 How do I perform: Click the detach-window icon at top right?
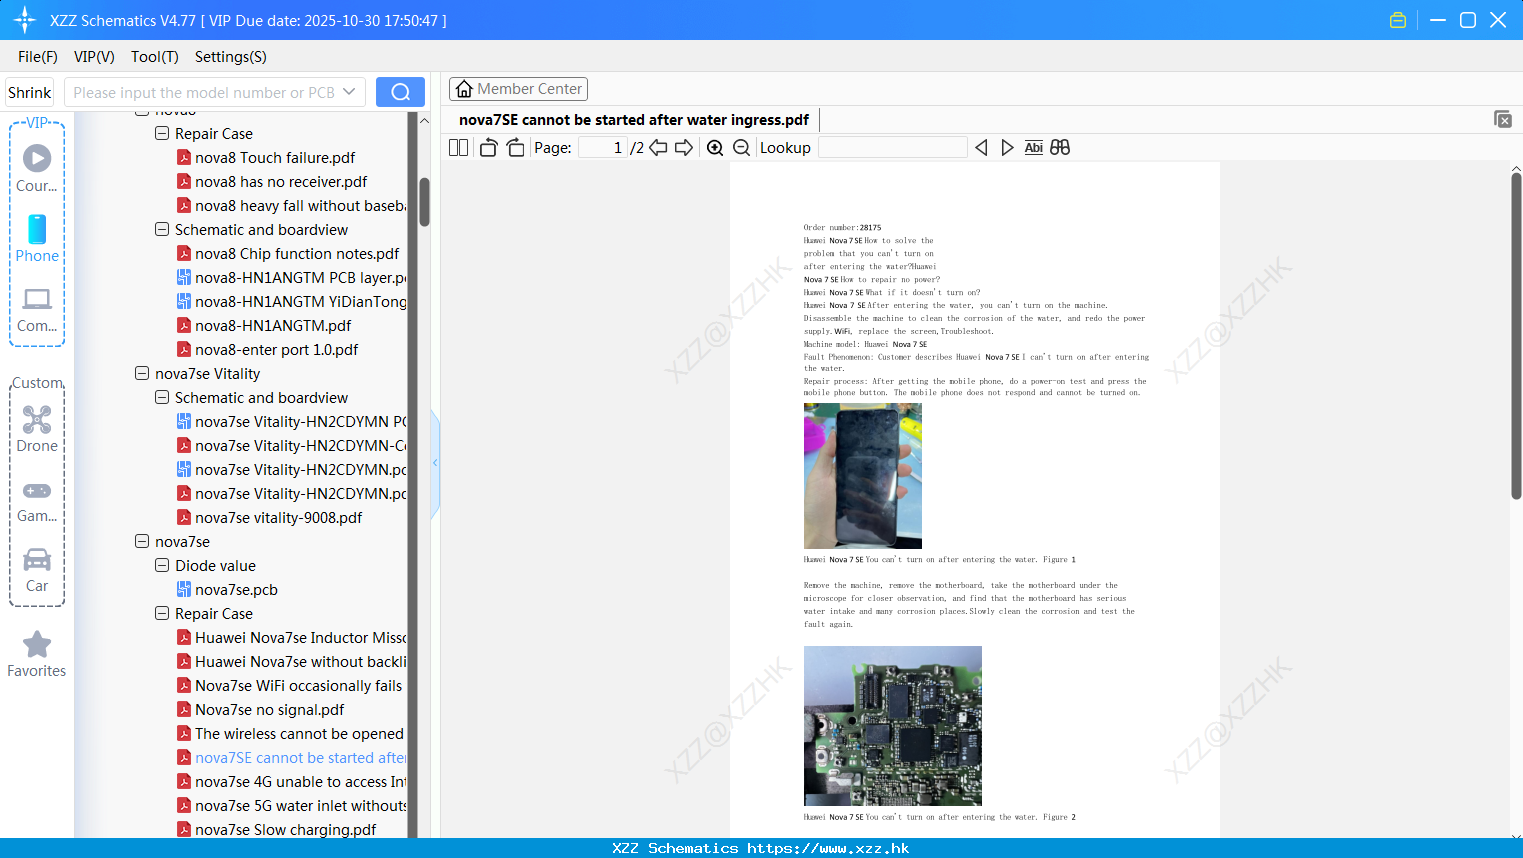pos(1503,119)
